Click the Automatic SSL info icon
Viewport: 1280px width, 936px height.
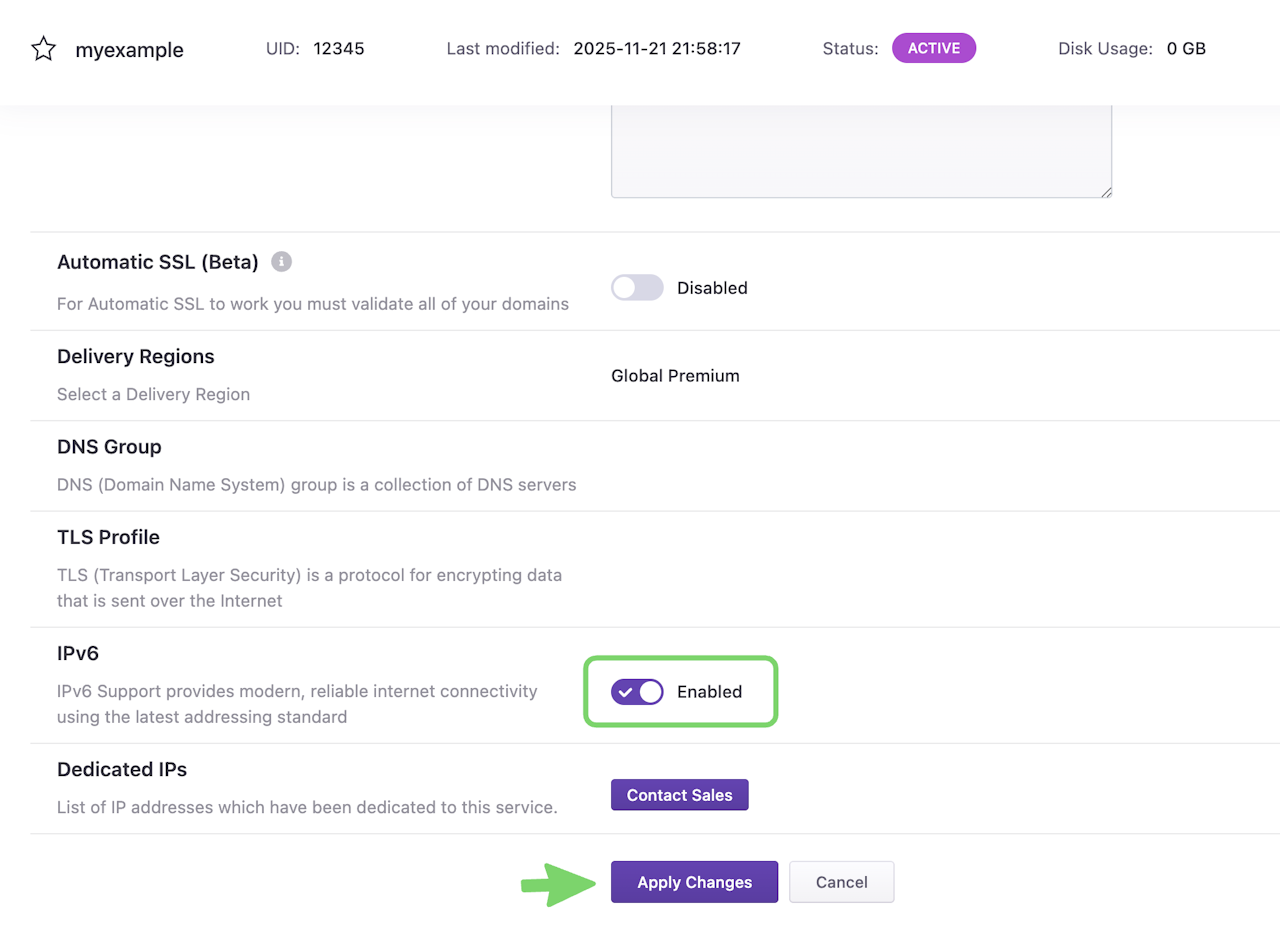point(282,262)
